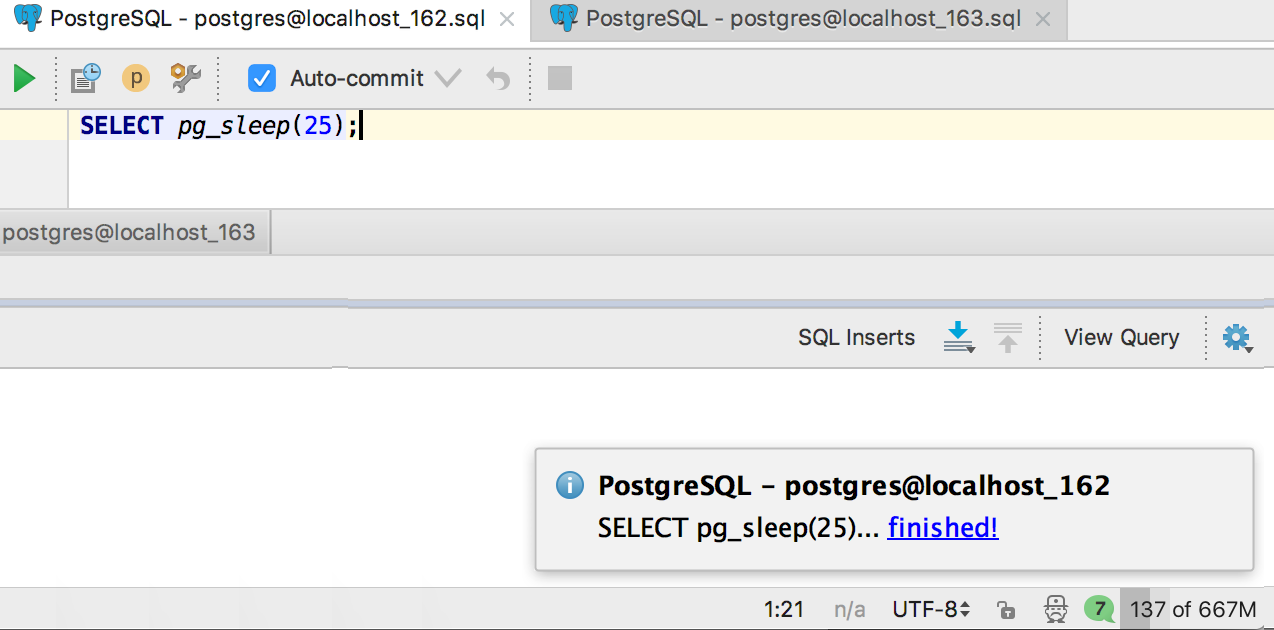Open the UTF-8 encoding selector
The image size is (1274, 630).
[x=930, y=609]
